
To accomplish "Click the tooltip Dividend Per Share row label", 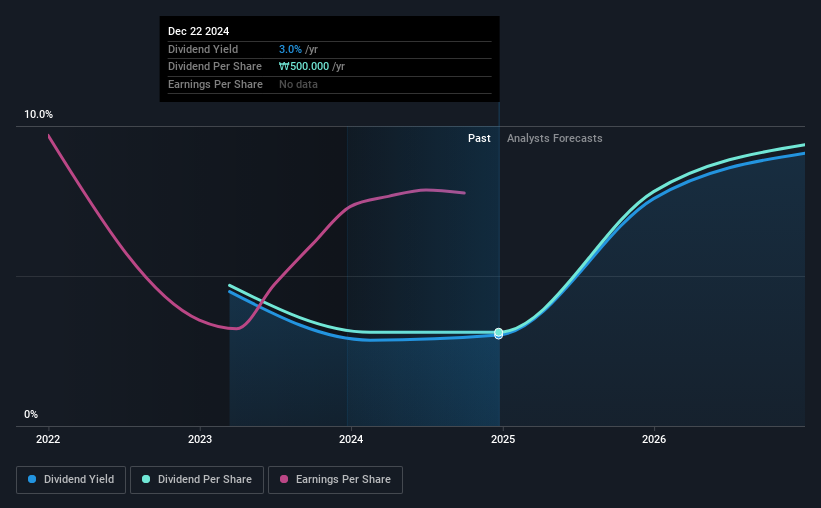I will pos(215,67).
